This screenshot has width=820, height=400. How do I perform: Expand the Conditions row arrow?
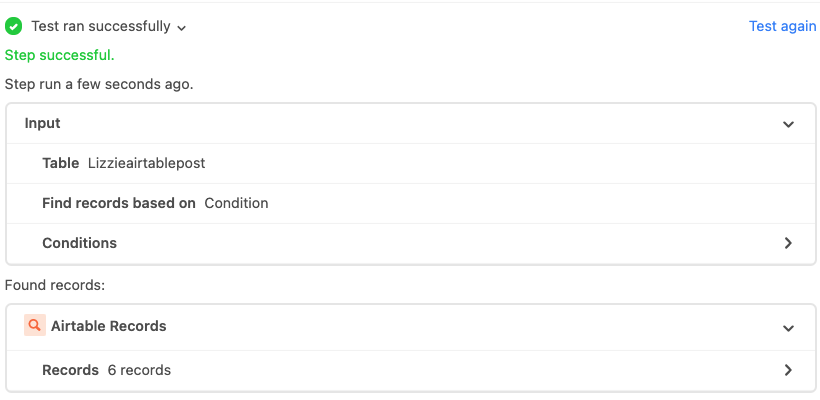click(x=788, y=243)
